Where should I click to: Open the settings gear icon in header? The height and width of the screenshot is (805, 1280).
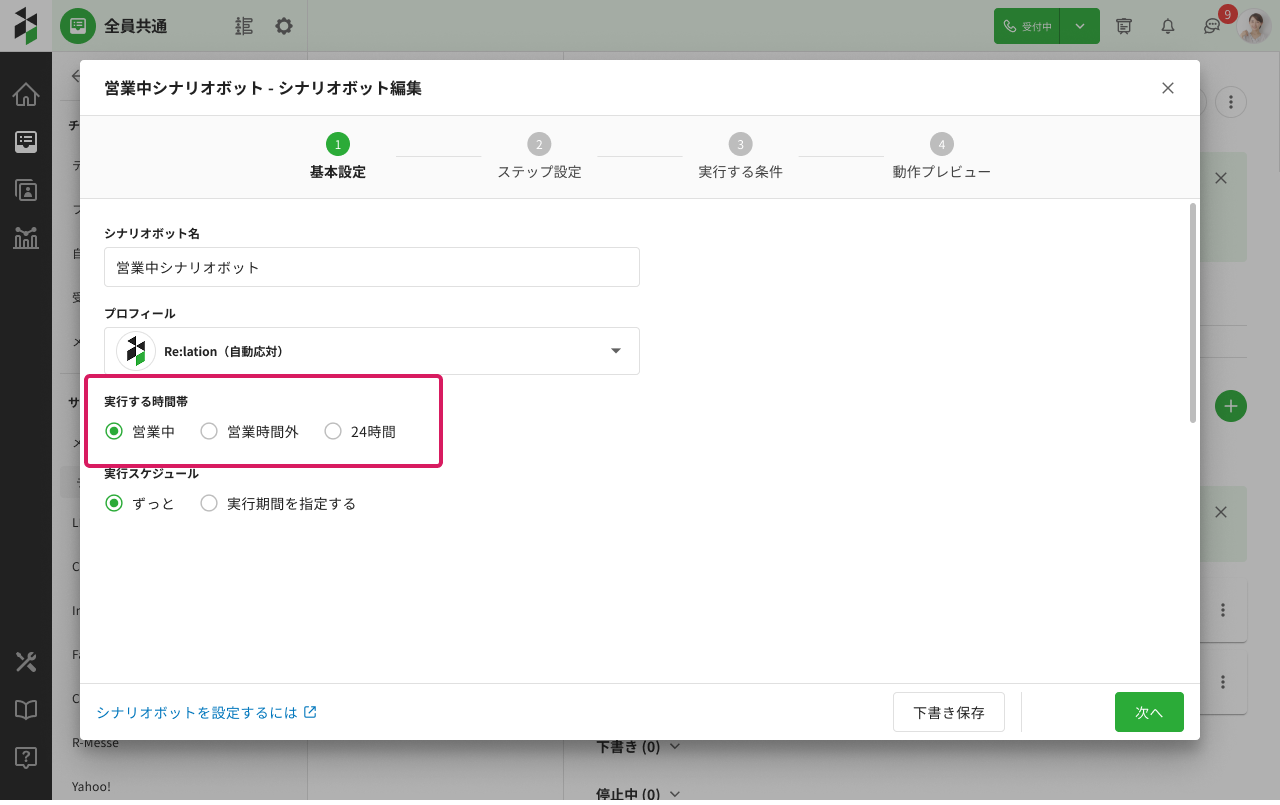(x=284, y=26)
